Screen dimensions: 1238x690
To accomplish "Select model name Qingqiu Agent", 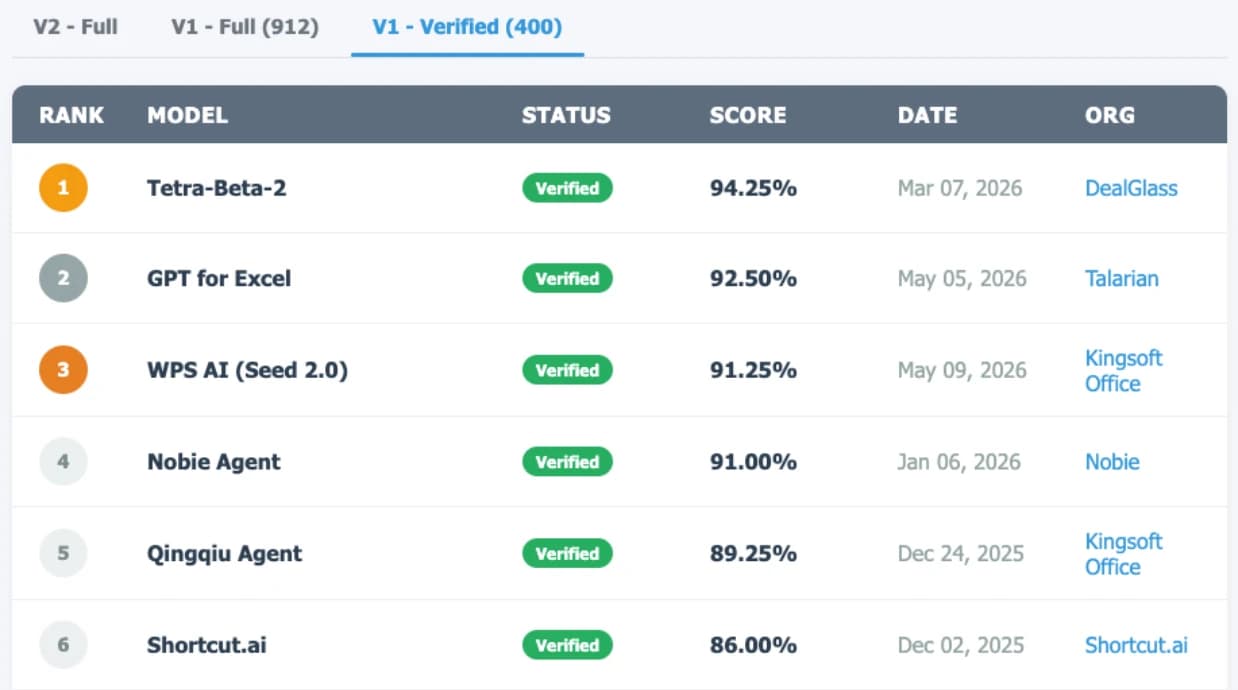I will pyautogui.click(x=224, y=553).
